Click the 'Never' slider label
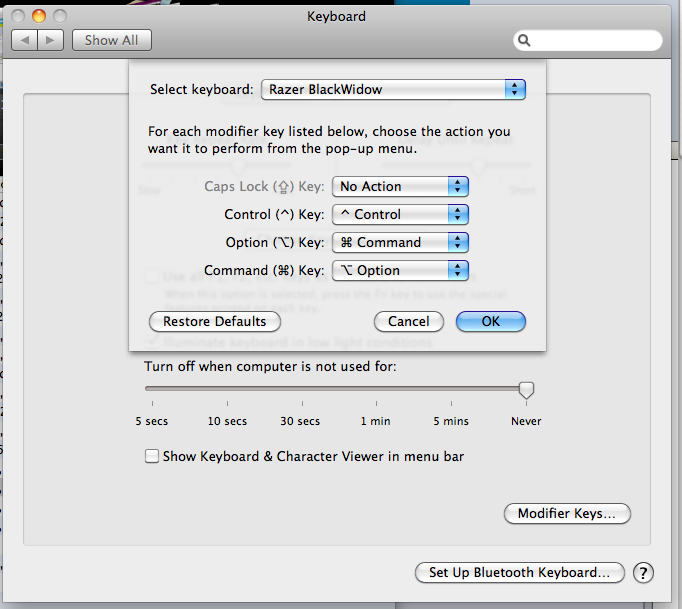The image size is (682, 609). [526, 421]
